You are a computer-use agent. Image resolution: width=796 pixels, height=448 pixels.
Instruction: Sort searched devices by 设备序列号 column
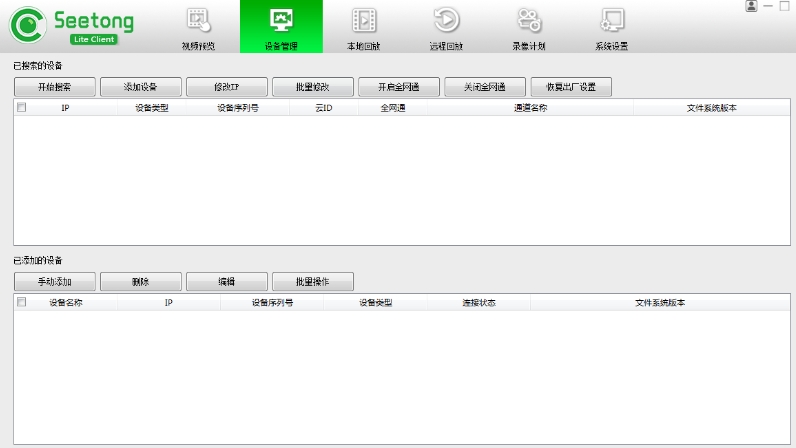pos(238,108)
